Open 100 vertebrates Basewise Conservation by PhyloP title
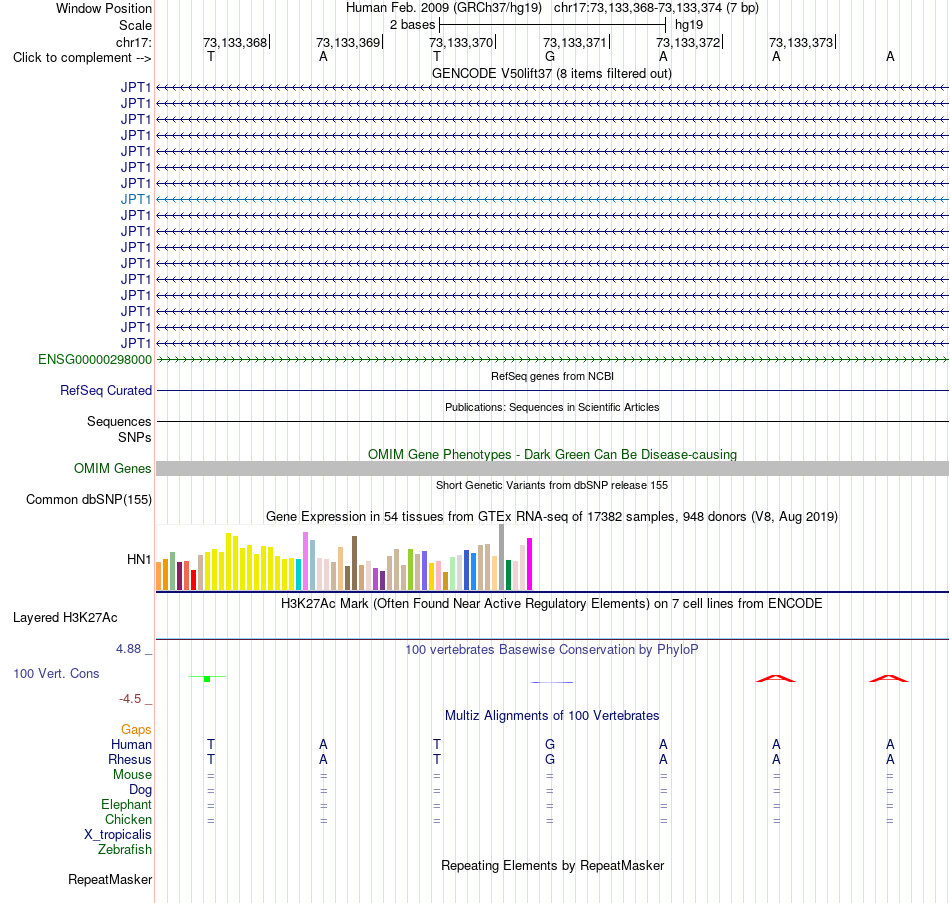950x903 pixels. pyautogui.click(x=552, y=650)
